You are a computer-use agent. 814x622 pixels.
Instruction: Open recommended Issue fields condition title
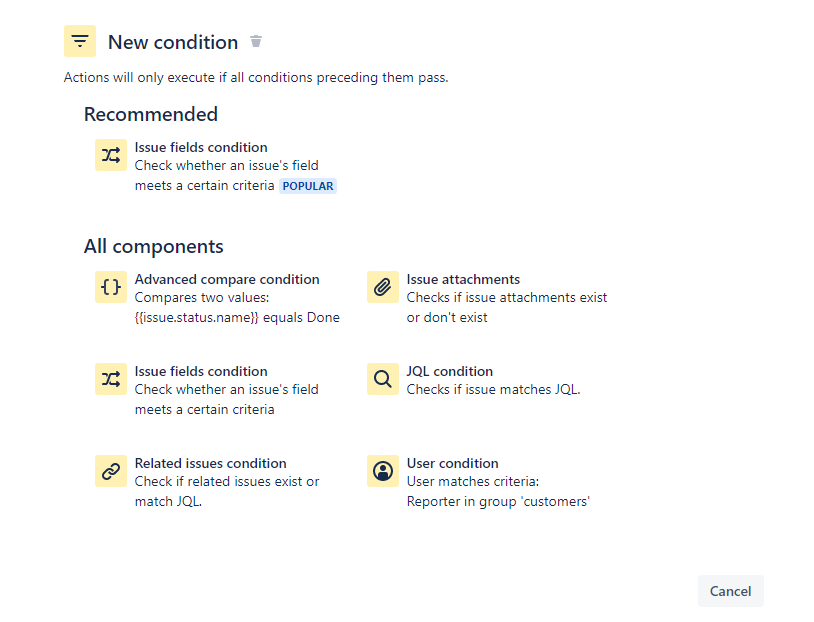point(201,147)
